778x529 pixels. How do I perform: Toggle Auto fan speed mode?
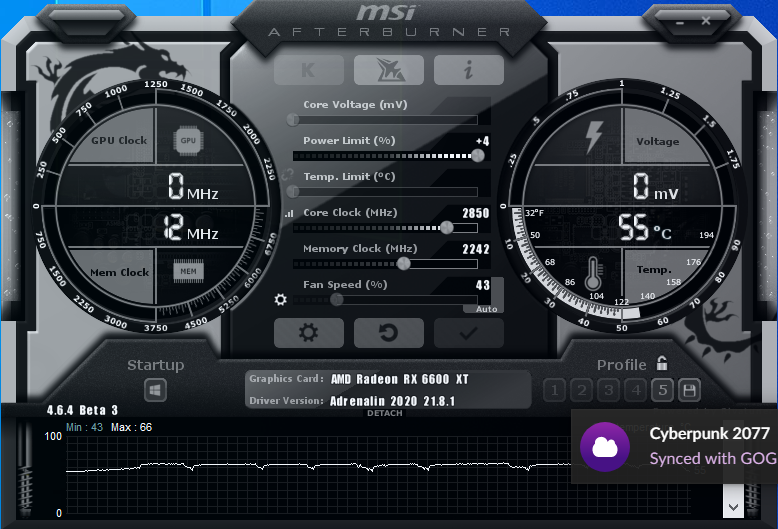coord(486,309)
